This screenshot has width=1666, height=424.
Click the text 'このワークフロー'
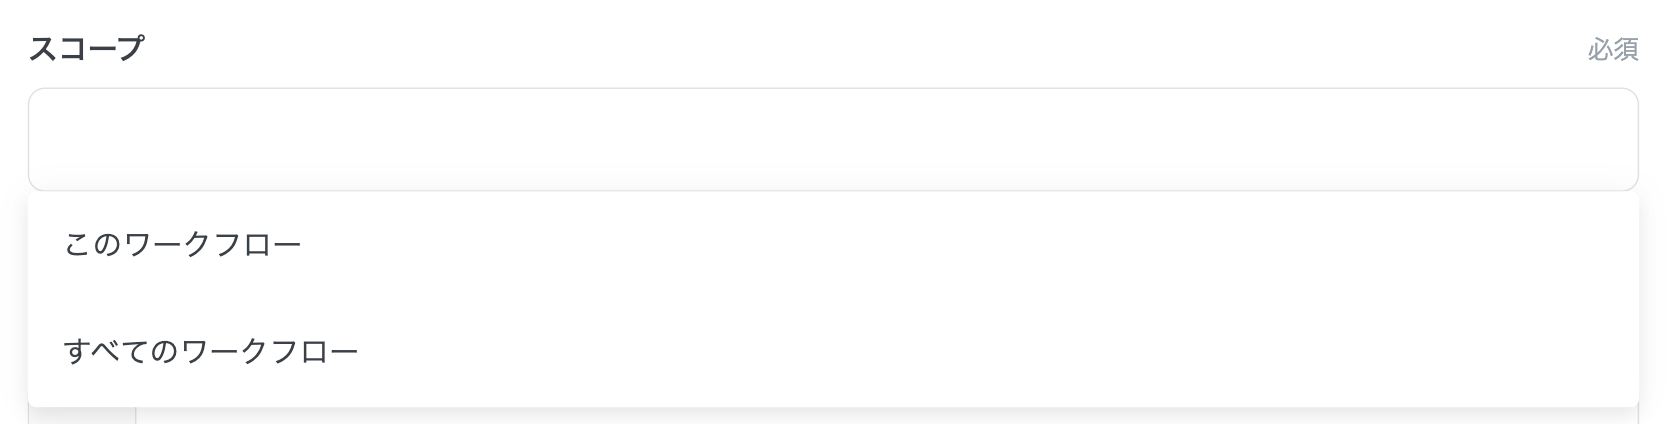(183, 245)
